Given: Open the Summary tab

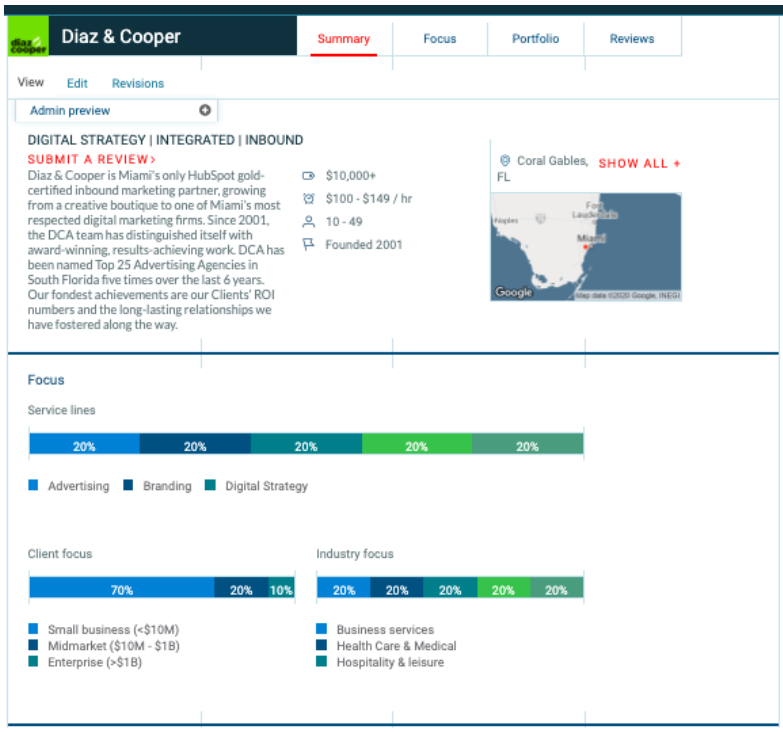Looking at the screenshot, I should [343, 39].
